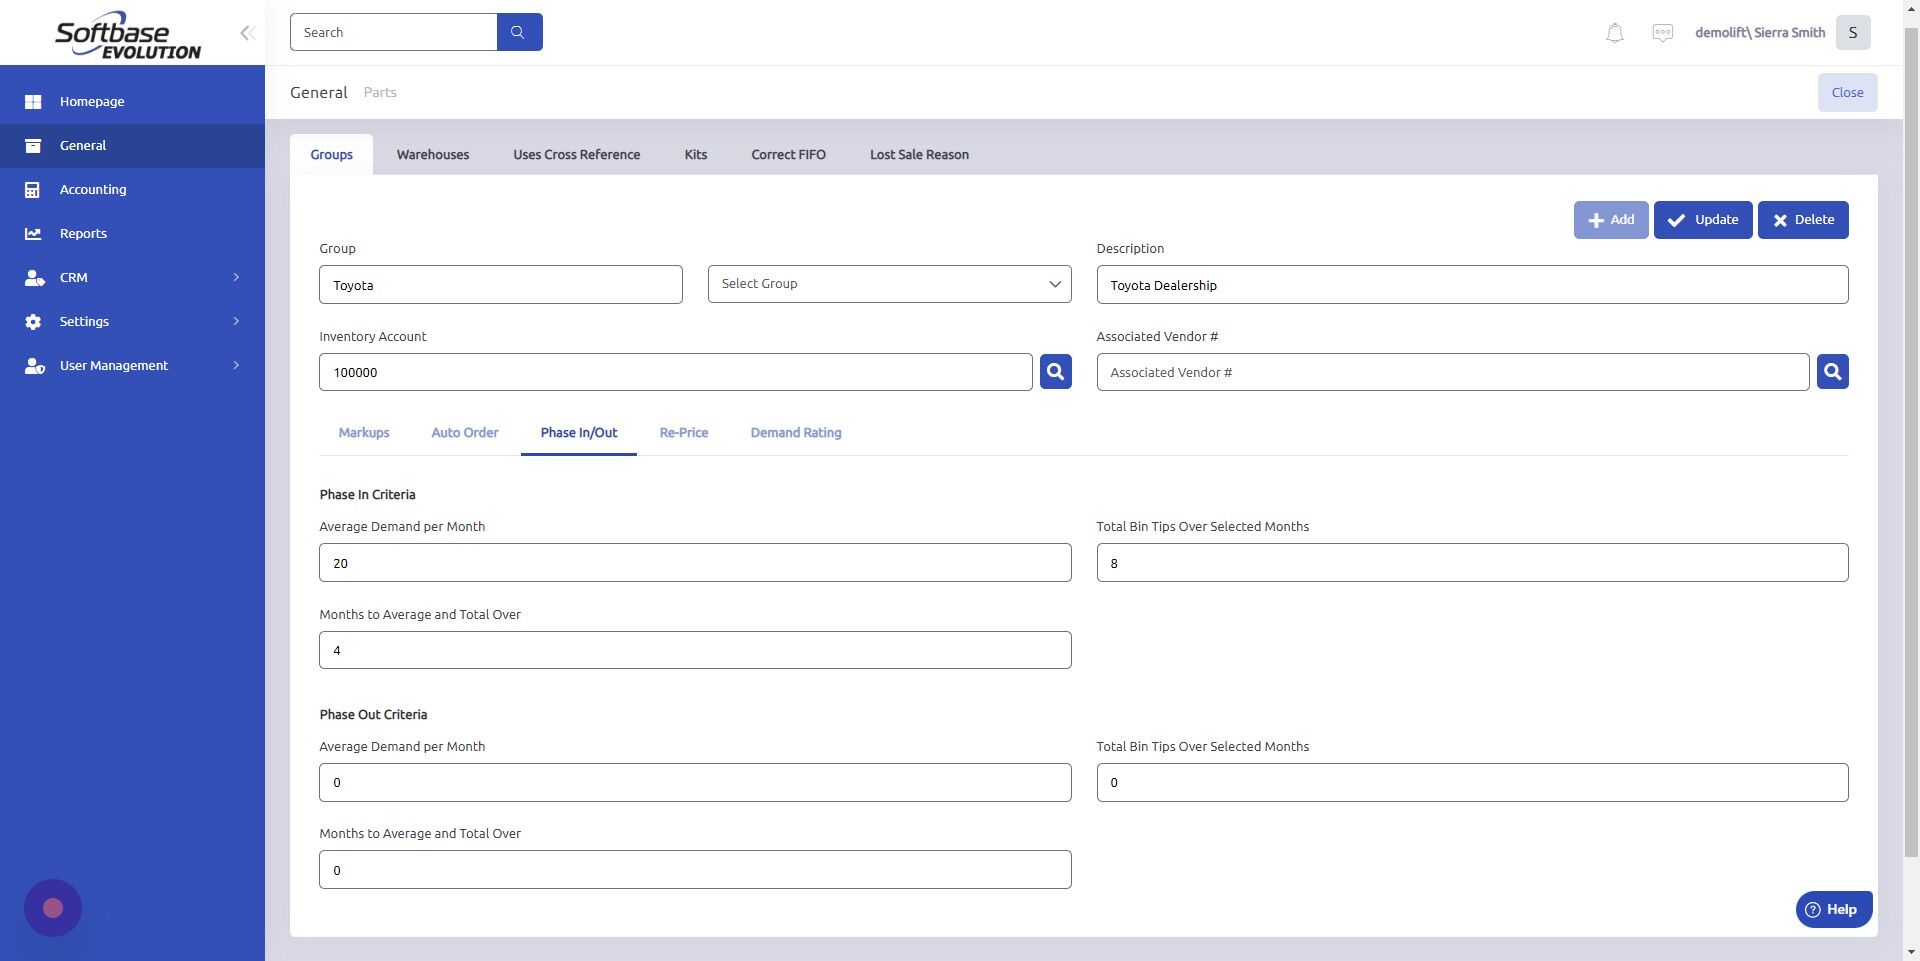Click the Parts breadcrumb text
This screenshot has height=961, width=1920.
(380, 92)
